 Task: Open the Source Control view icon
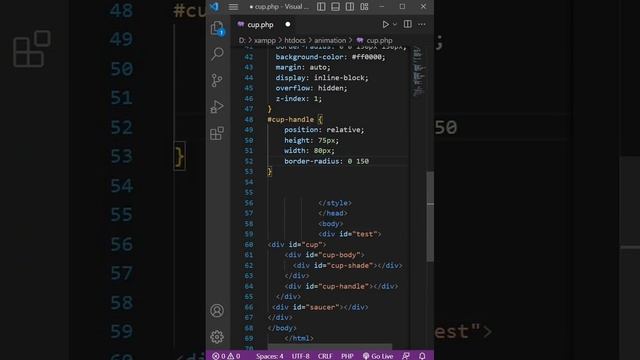tap(217, 80)
